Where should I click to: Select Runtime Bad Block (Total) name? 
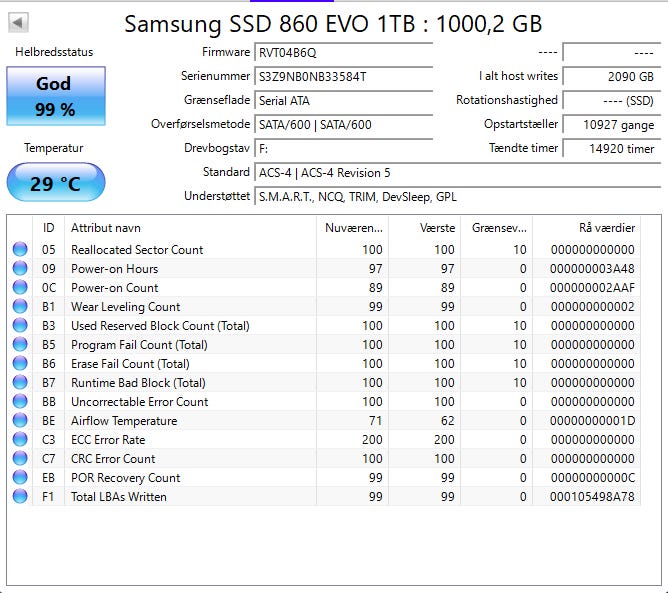click(138, 383)
